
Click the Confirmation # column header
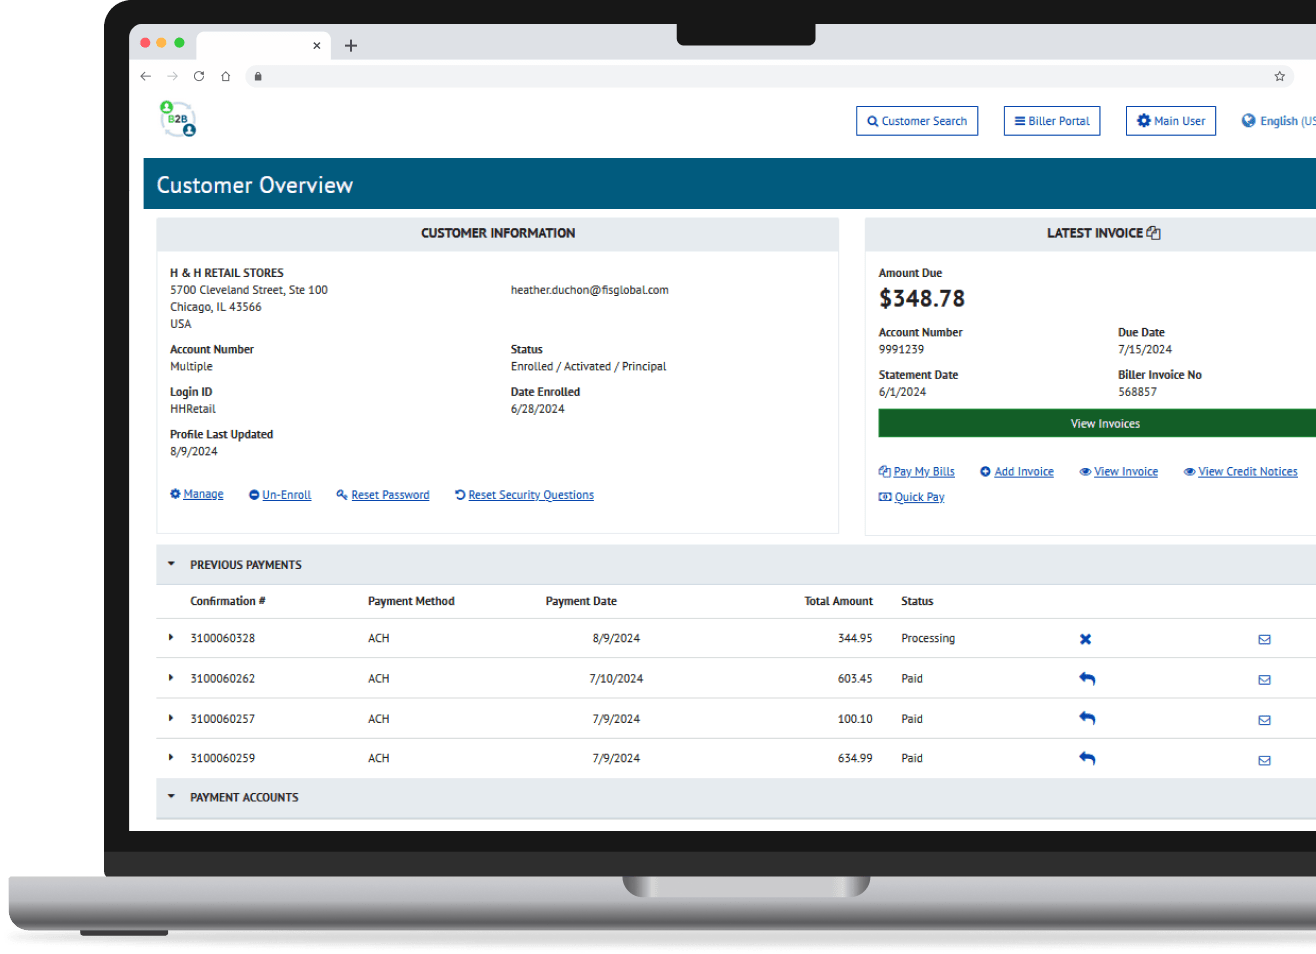pos(228,601)
